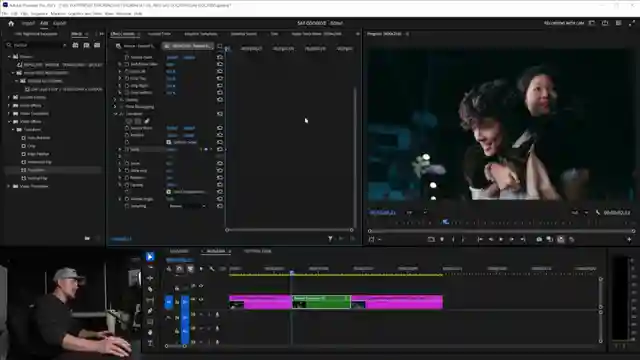The width and height of the screenshot is (640, 360).
Task: Toggle the Rotation stopwatch animation
Action: [x=127, y=178]
